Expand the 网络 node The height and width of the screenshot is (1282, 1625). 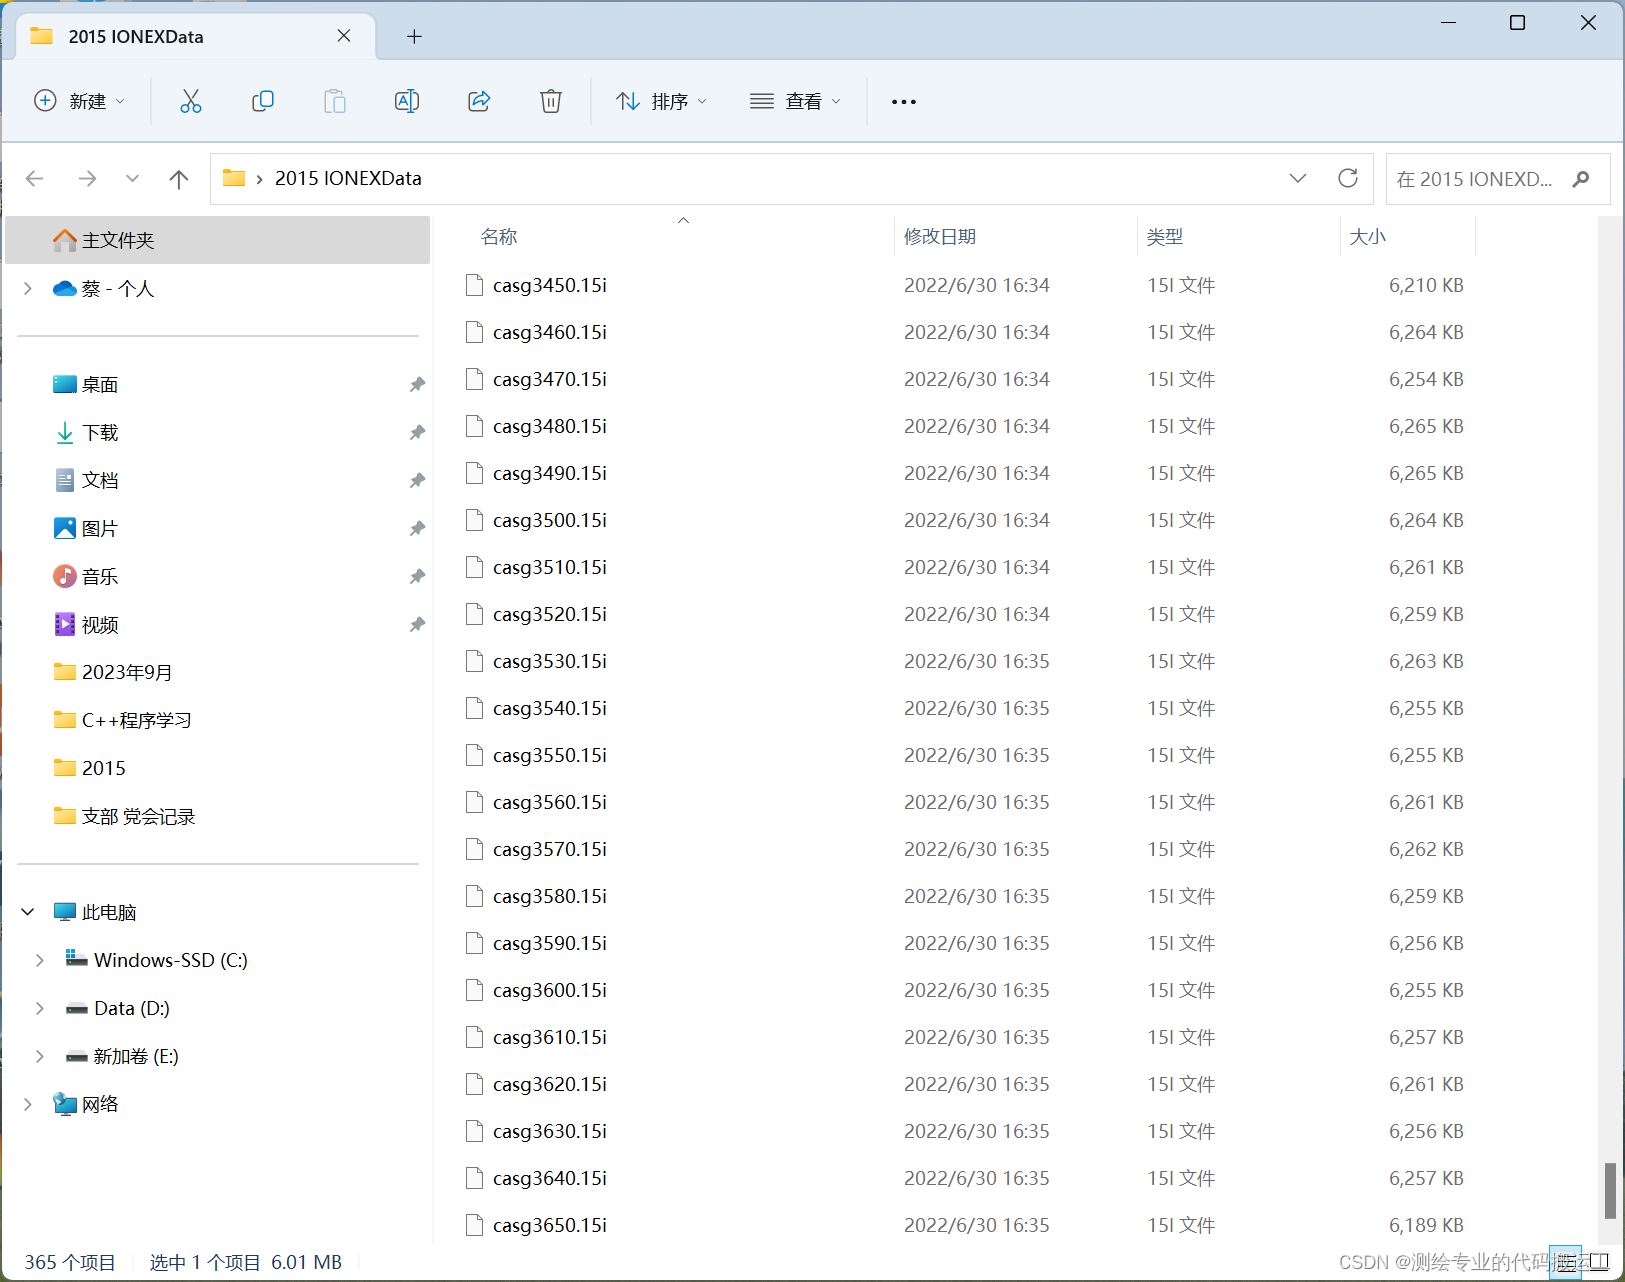click(28, 1104)
